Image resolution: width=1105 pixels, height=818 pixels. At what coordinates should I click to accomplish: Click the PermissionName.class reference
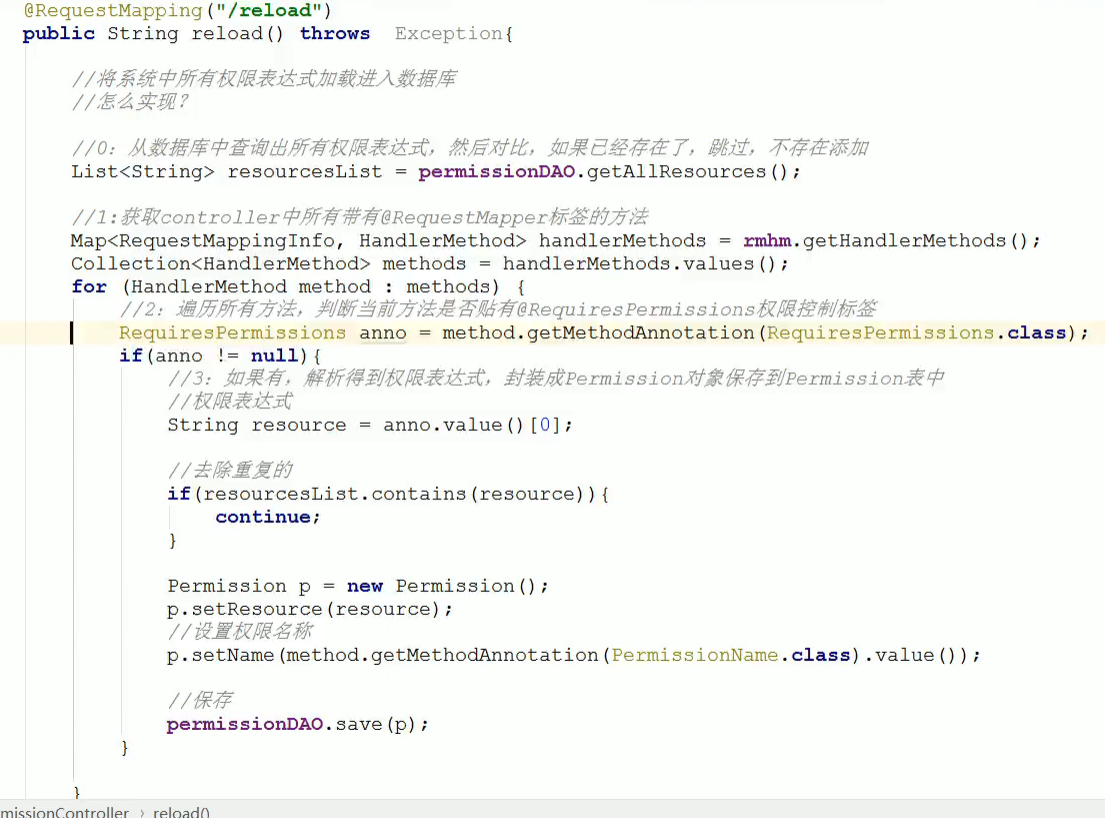pos(731,655)
